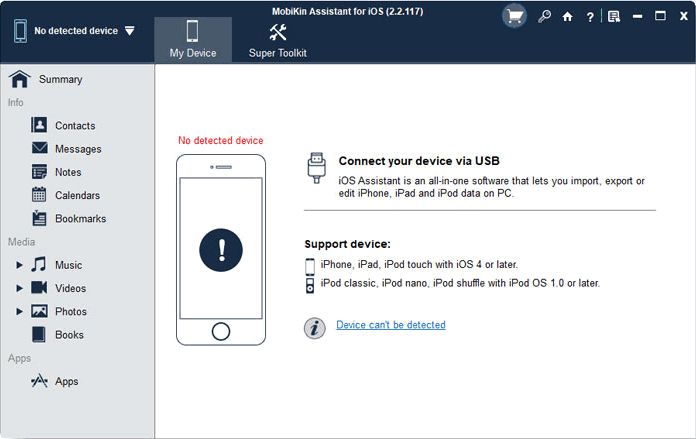
Task: Select Books in the sidebar
Action: 69,335
